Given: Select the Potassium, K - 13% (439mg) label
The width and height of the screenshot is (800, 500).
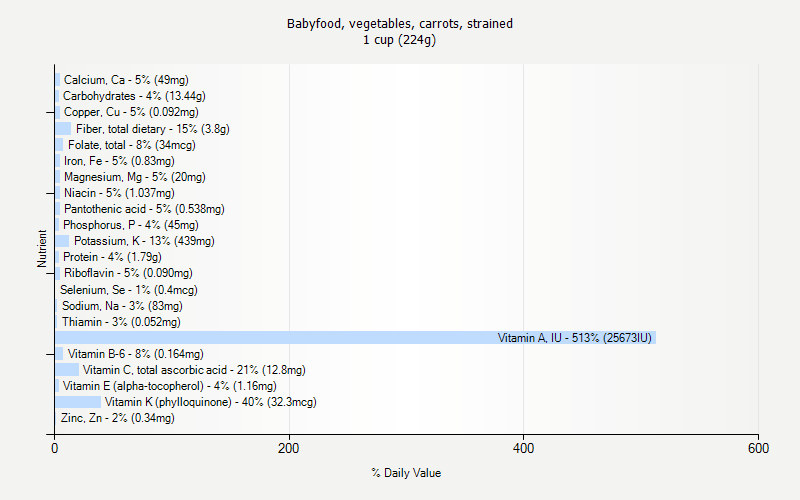Looking at the screenshot, I should [144, 241].
